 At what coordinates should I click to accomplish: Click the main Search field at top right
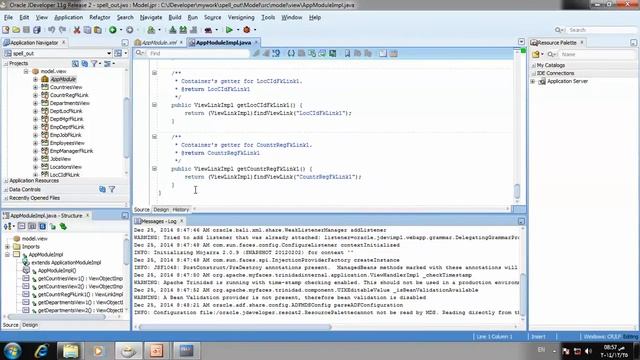(x=602, y=30)
